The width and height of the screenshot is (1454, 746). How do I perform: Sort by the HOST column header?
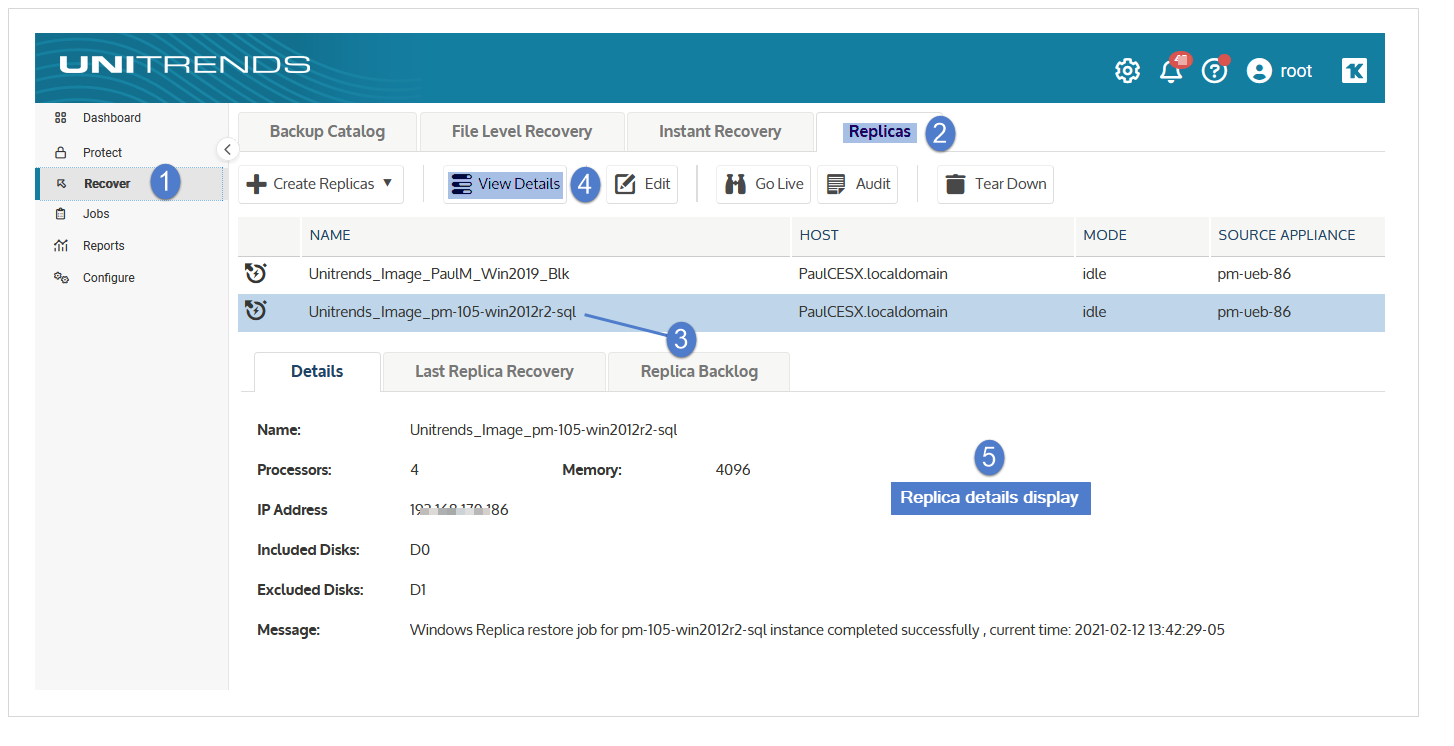(933, 236)
